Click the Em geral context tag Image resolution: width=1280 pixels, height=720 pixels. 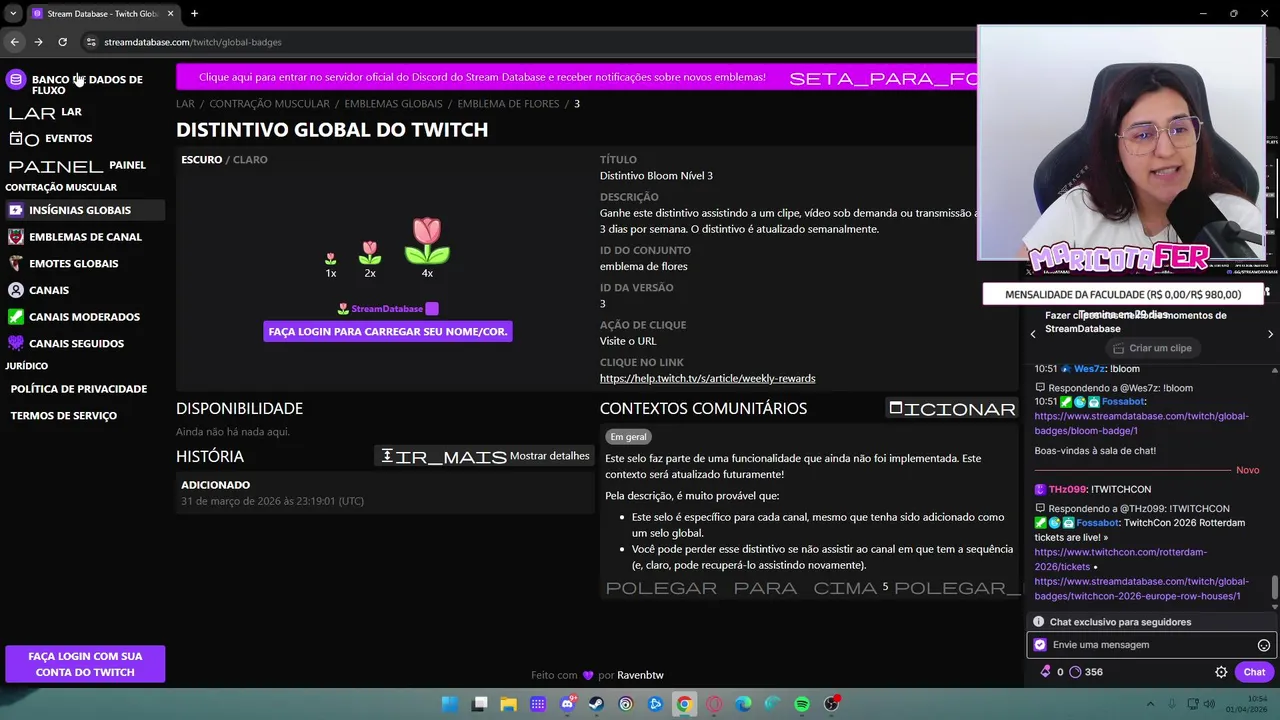pos(628,437)
